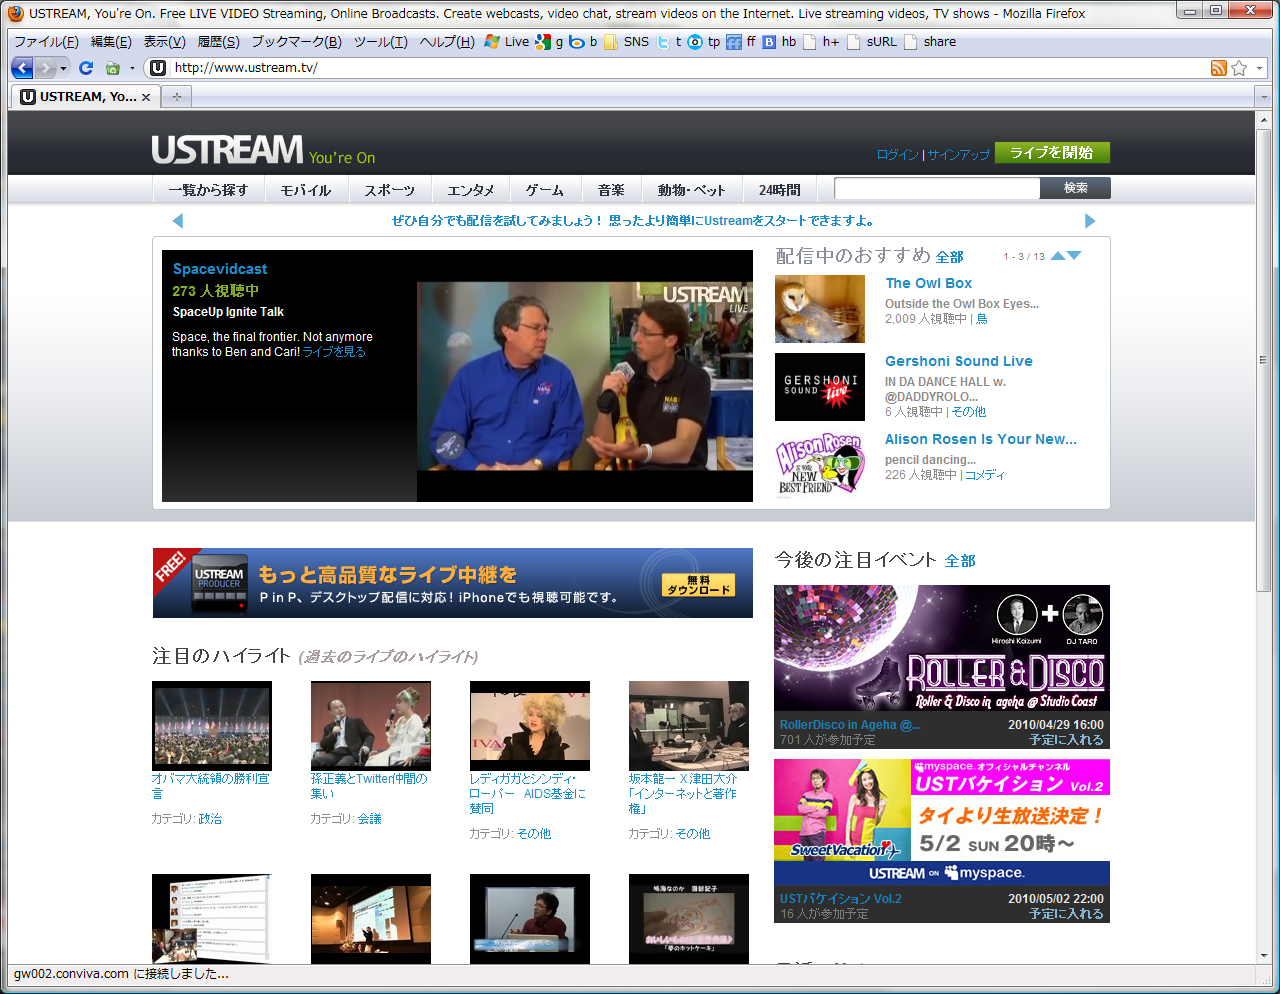Click 予定に入れる for USTバケイション Vol.2

tap(1066, 914)
